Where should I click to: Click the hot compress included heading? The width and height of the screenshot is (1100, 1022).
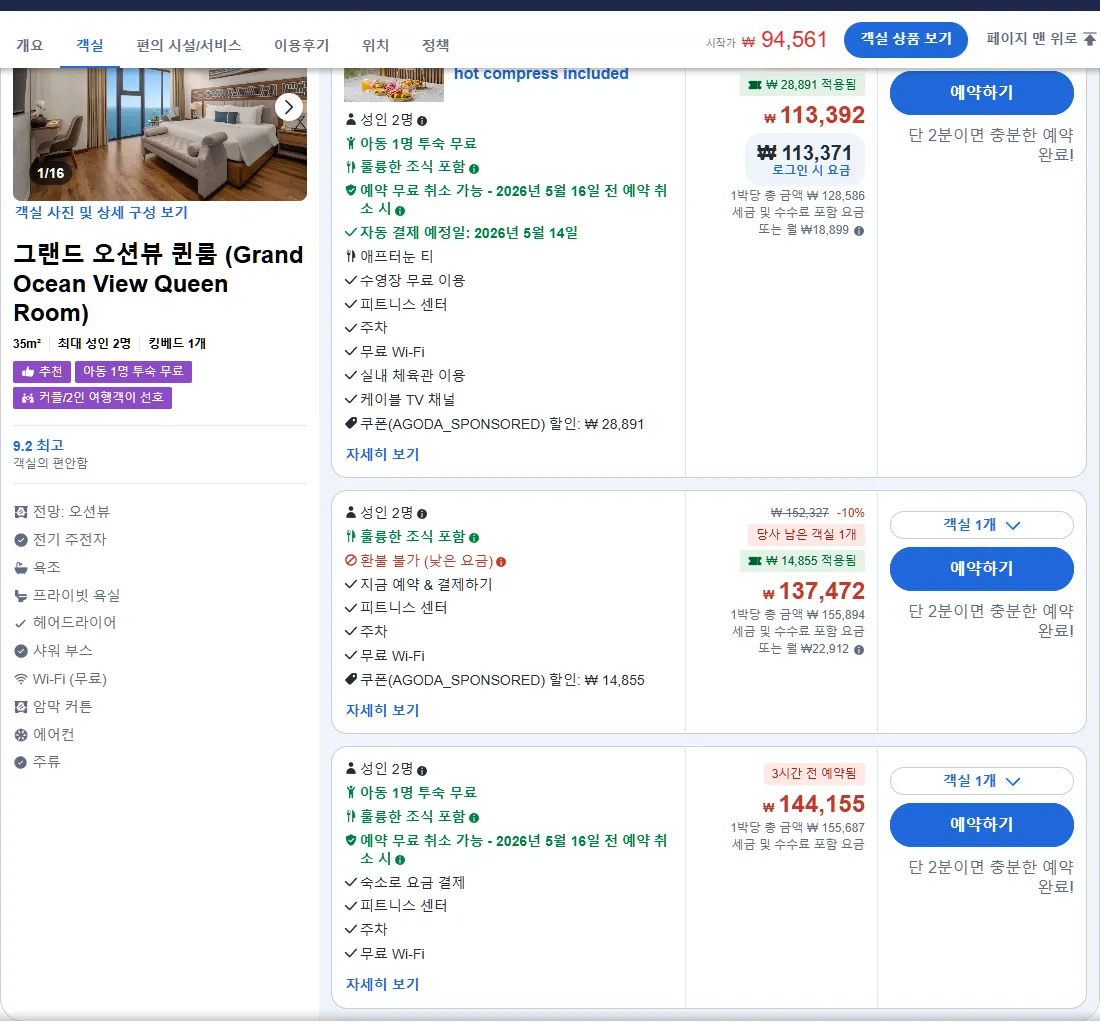[541, 74]
